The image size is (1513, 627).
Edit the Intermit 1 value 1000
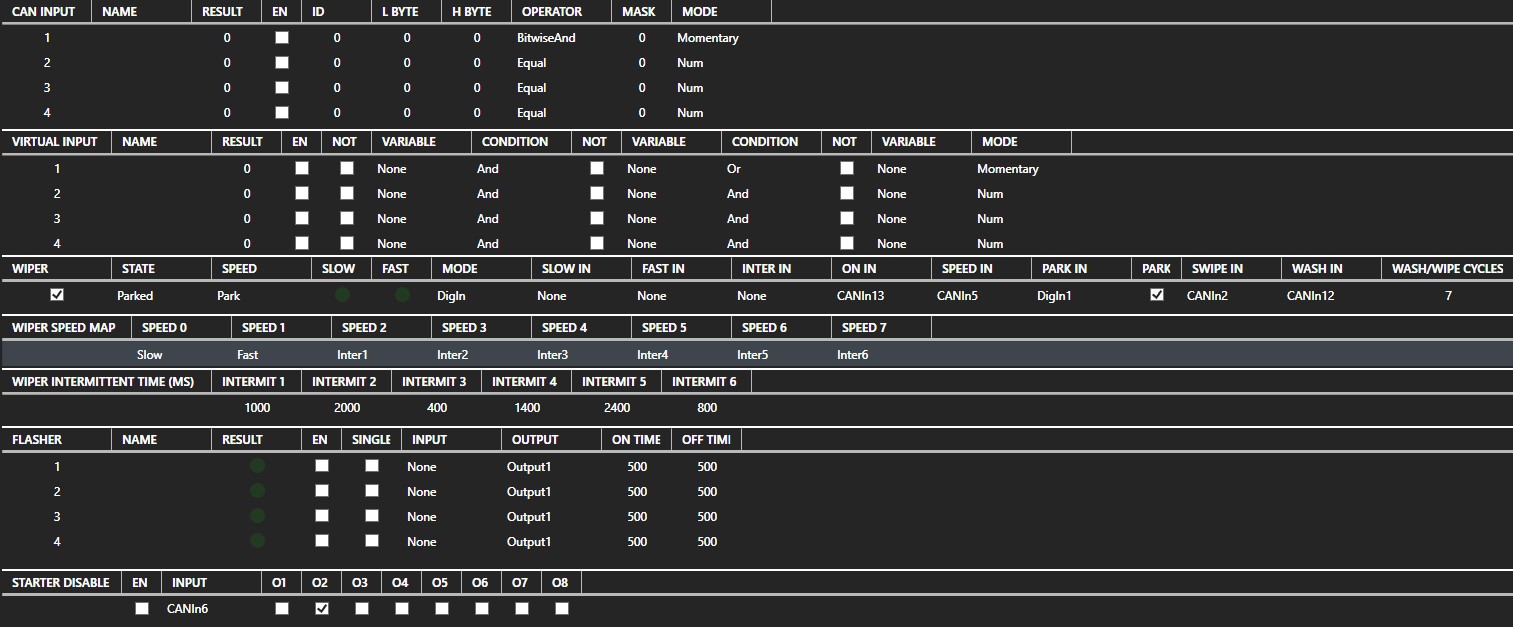pos(257,408)
